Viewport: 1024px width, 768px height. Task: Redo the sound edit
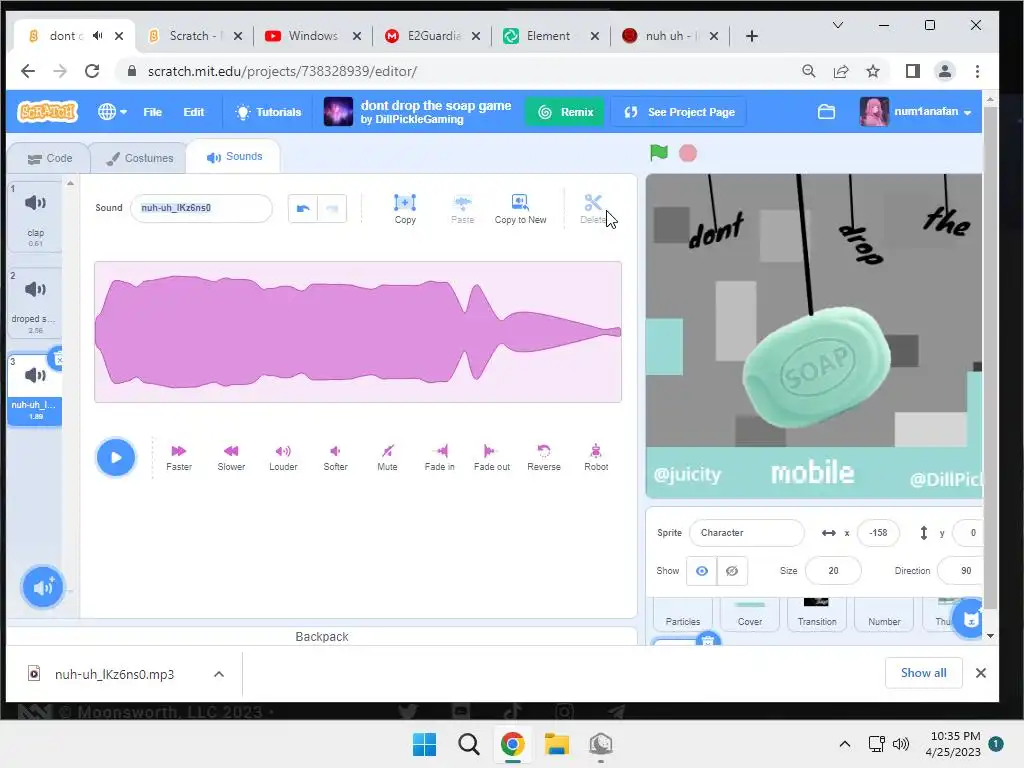point(332,208)
